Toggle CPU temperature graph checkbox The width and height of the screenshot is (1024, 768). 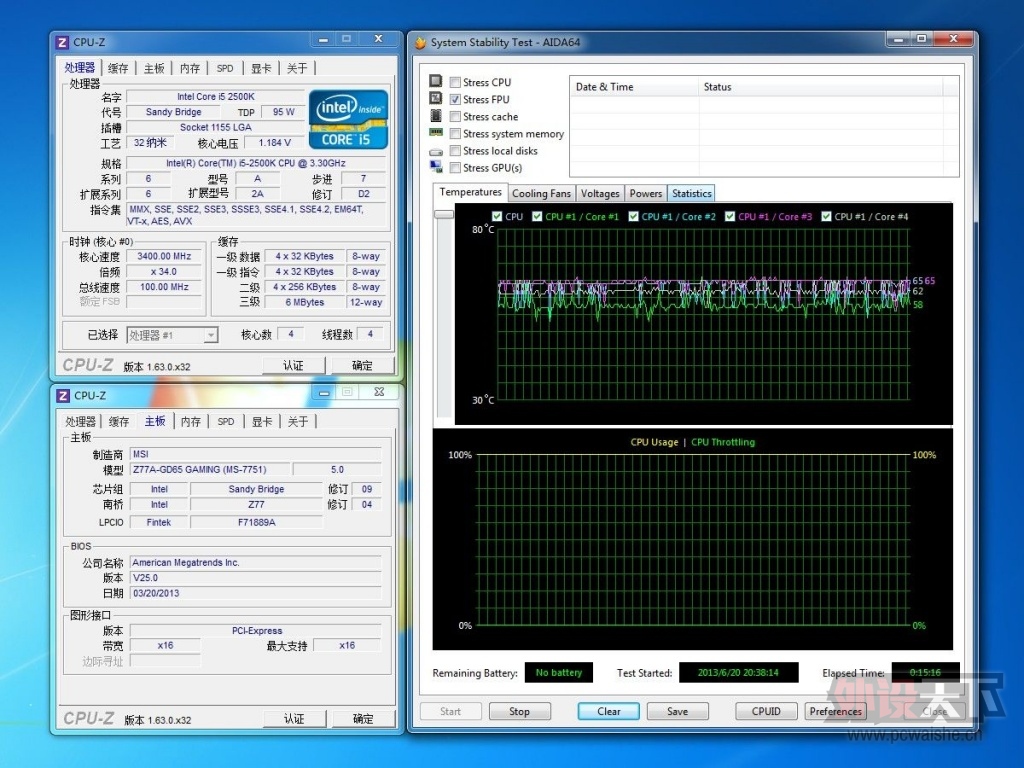click(x=497, y=216)
